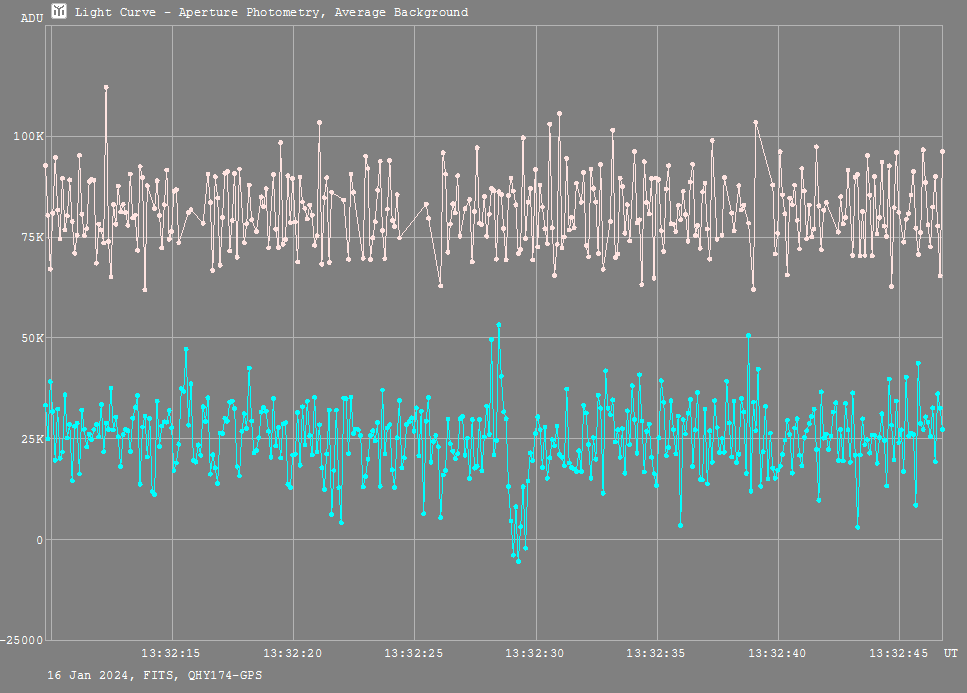Click the light curve chart icon beside the title
Image resolution: width=967 pixels, height=693 pixels.
click(x=59, y=11)
